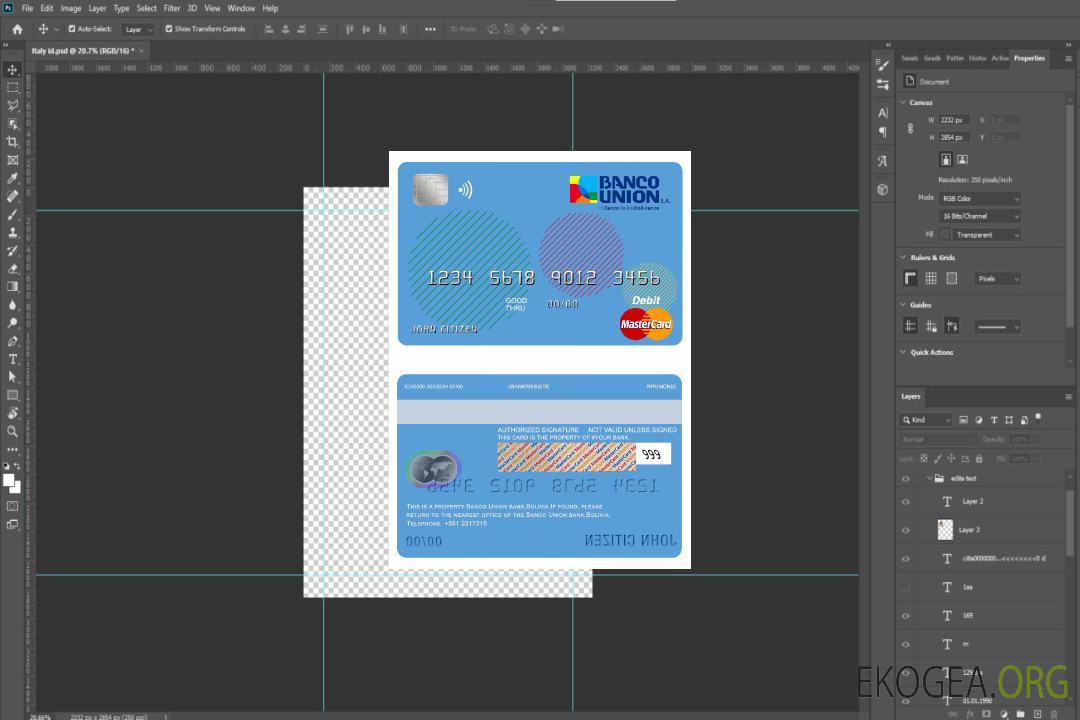
Task: Open the Character panel icon
Action: (883, 113)
